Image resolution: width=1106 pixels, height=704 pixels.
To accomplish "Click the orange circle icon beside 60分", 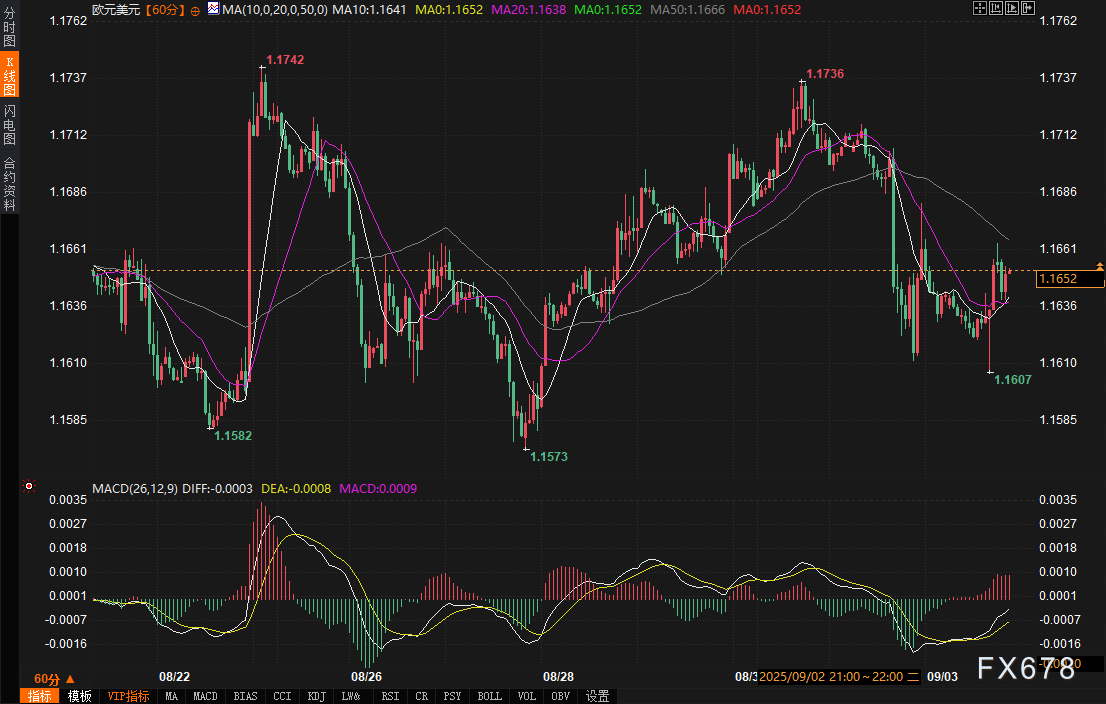I will [194, 9].
